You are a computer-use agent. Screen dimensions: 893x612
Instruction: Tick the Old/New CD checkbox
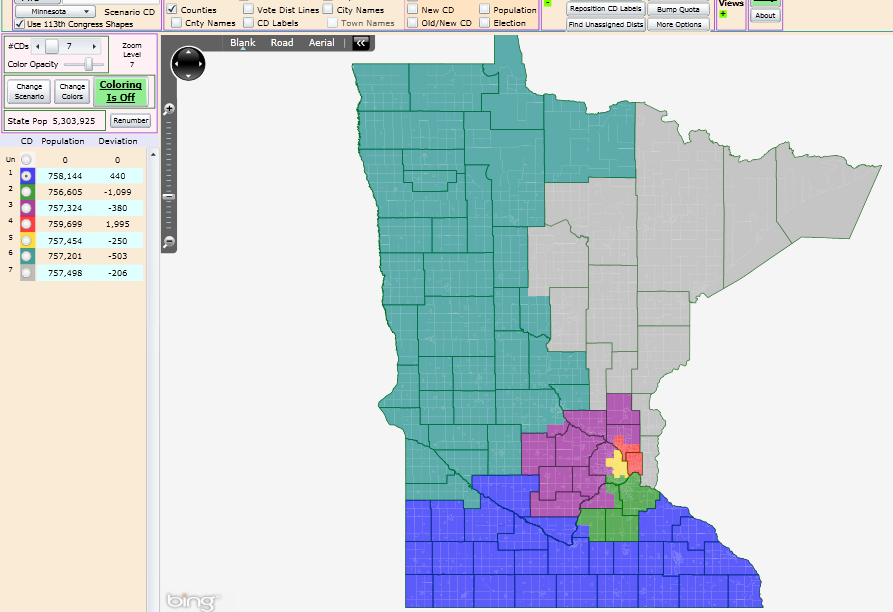click(x=413, y=23)
